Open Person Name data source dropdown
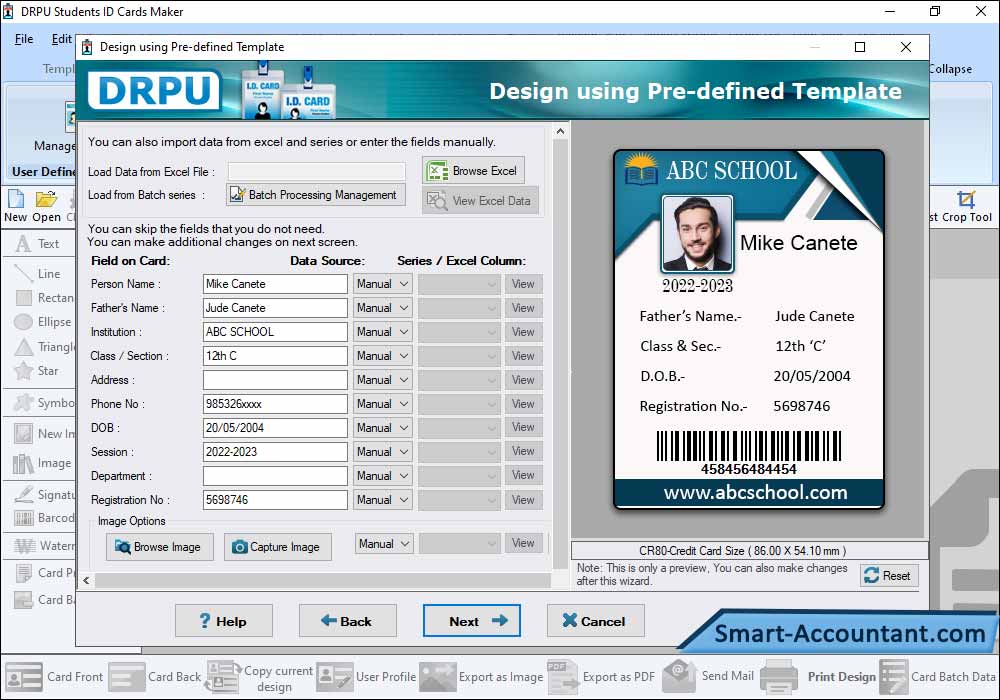The height and width of the screenshot is (700, 1000). [x=383, y=284]
